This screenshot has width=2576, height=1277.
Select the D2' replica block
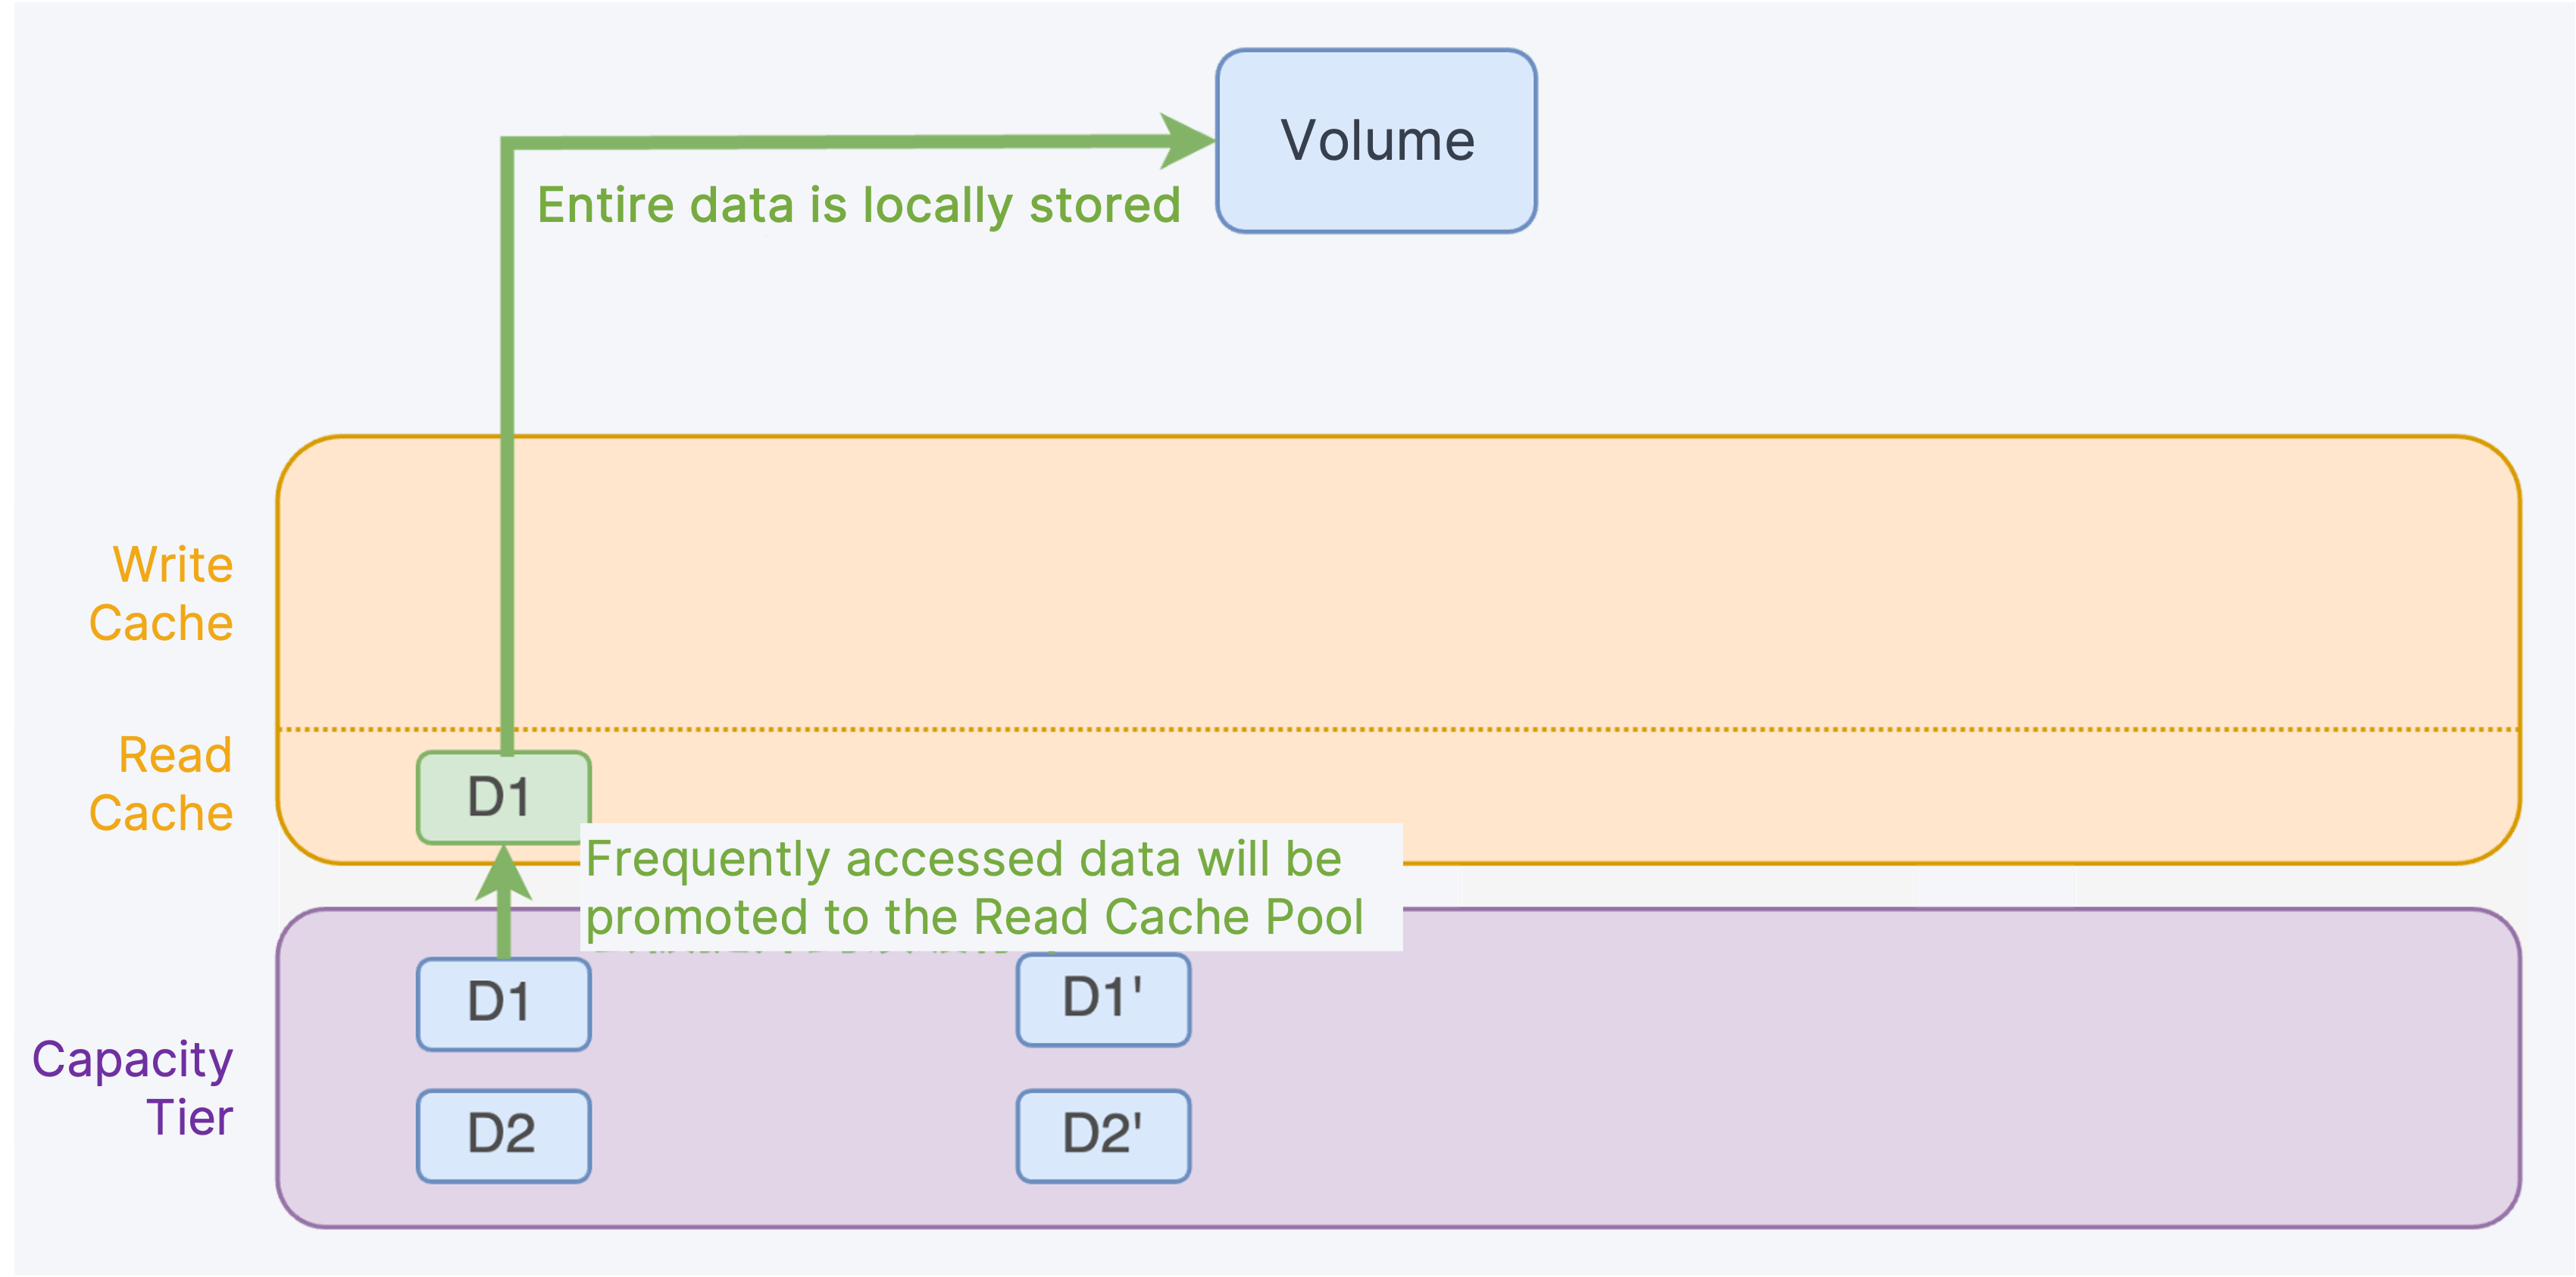pos(1103,1136)
